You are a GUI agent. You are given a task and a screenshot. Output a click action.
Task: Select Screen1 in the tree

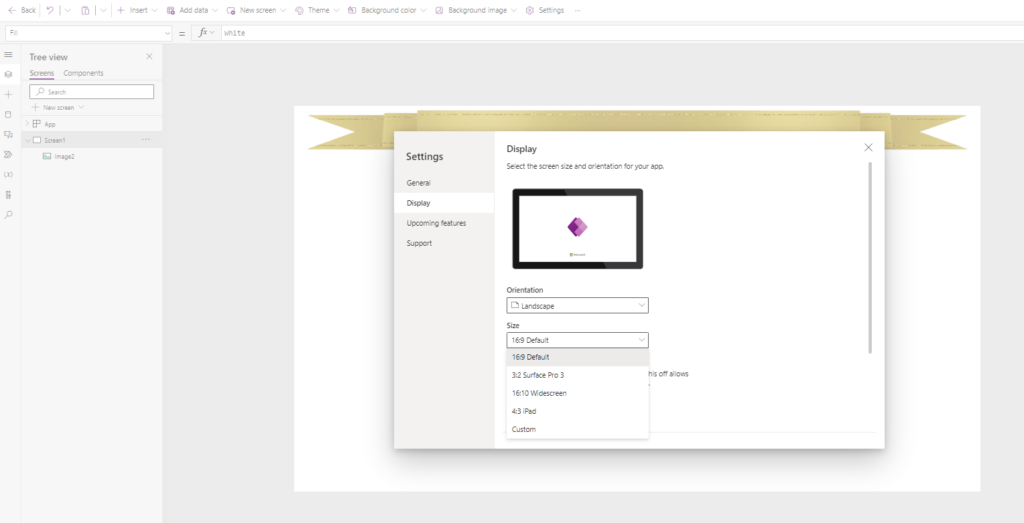55,140
